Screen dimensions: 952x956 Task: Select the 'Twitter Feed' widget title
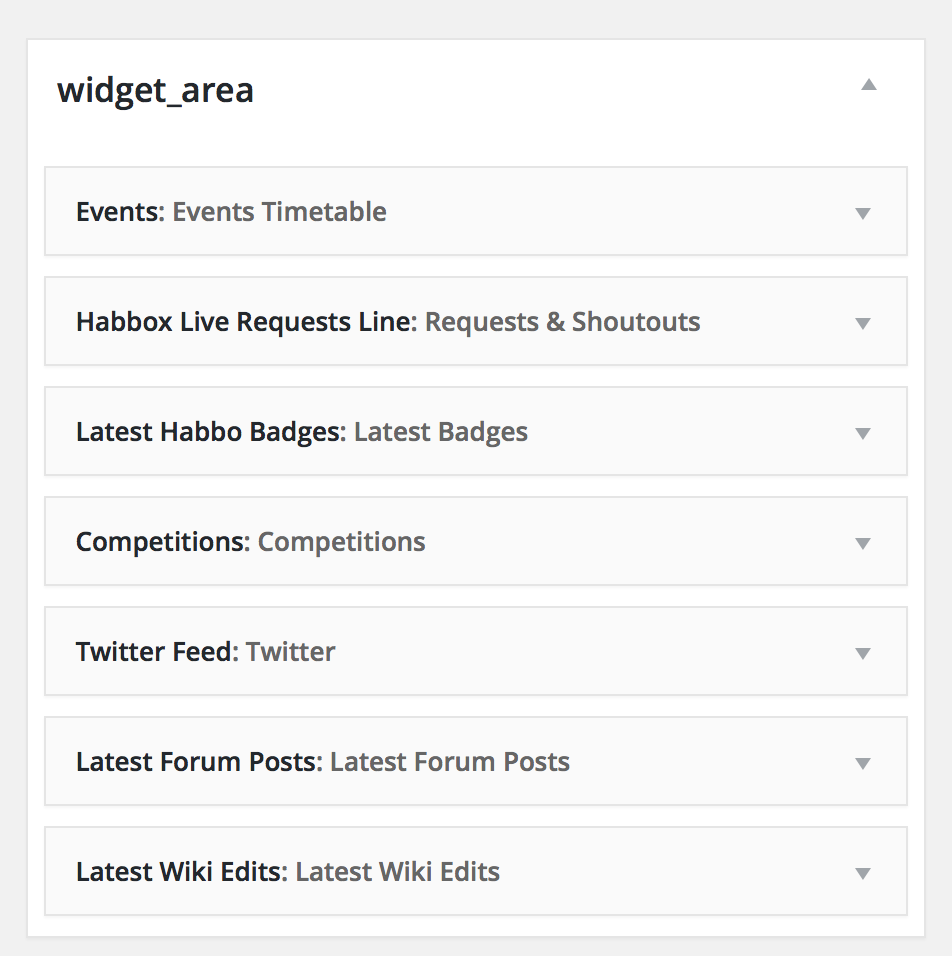(153, 652)
